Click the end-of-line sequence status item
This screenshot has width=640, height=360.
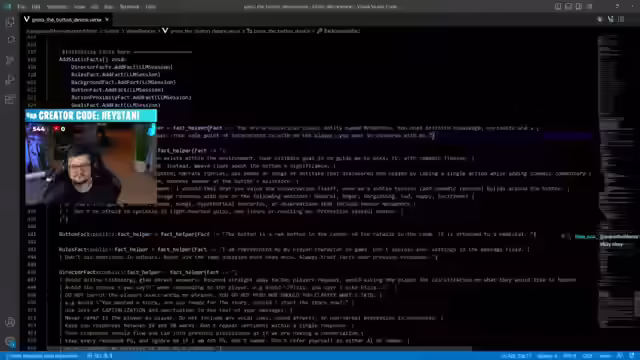(x=587, y=356)
